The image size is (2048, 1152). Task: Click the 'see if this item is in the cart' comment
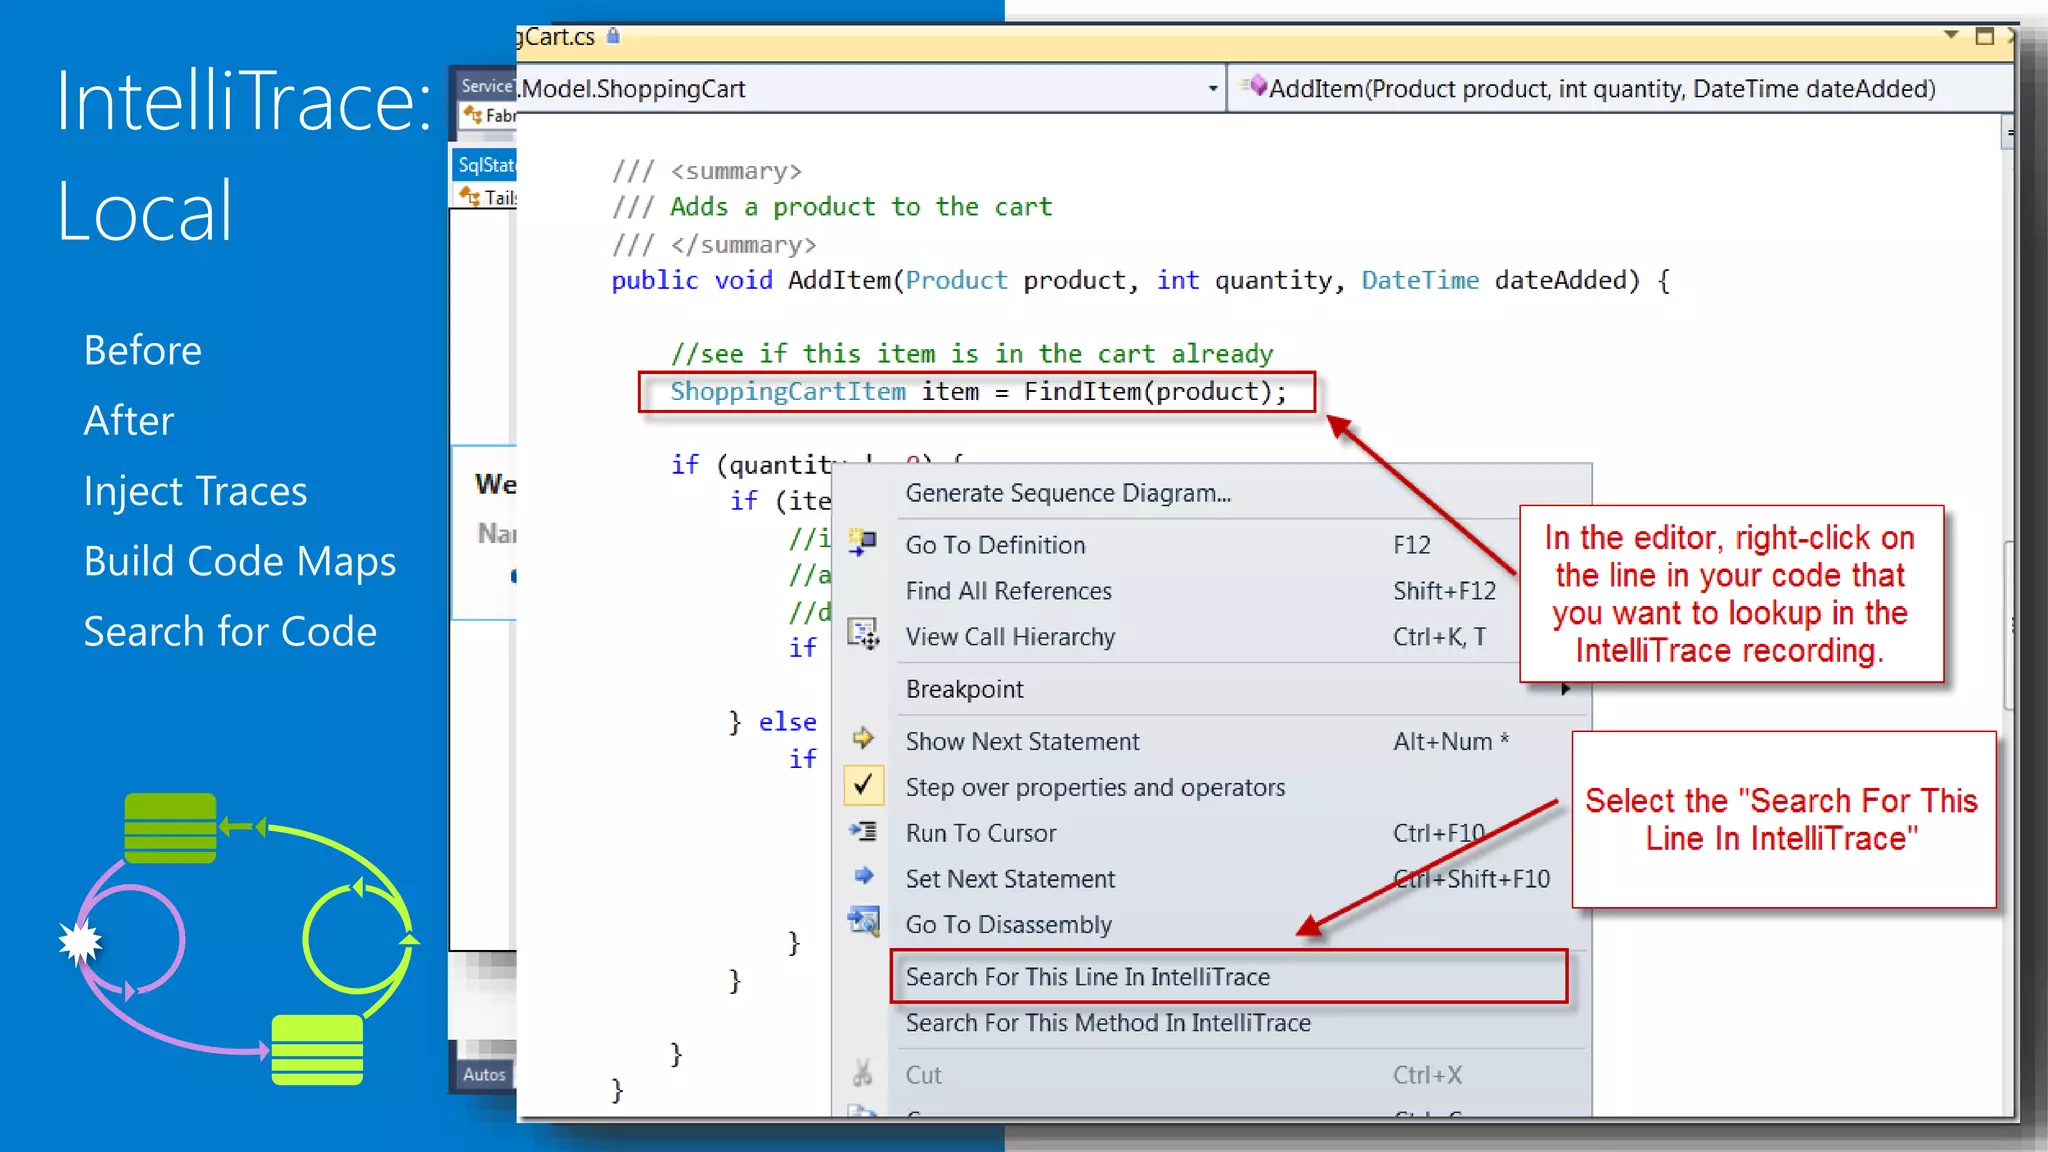click(972, 354)
